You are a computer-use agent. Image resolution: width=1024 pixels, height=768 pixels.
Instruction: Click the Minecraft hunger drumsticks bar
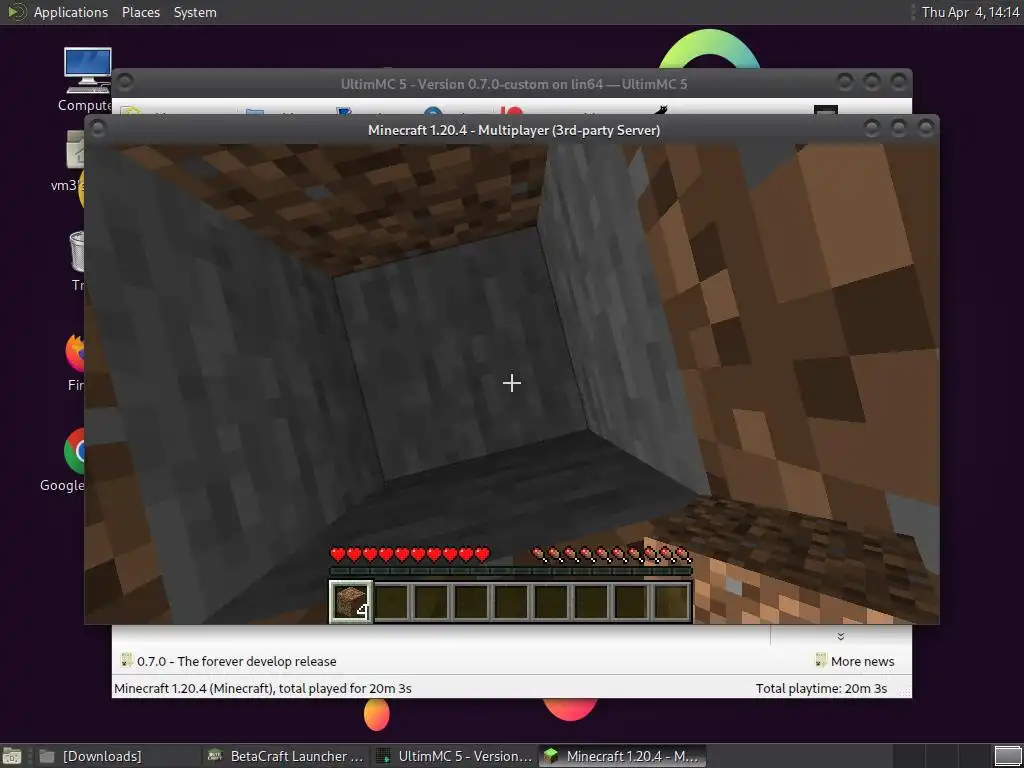coord(611,555)
